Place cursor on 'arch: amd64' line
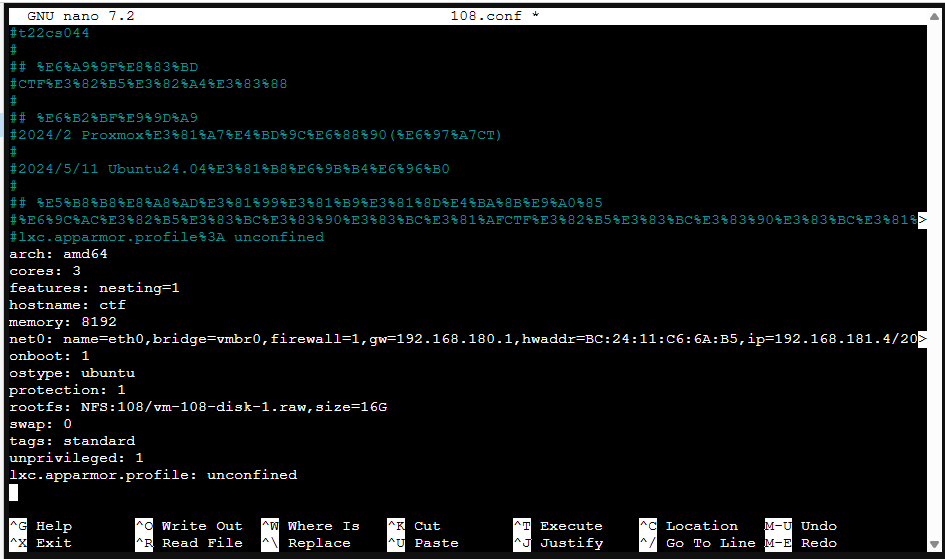The image size is (945, 559). tap(58, 254)
